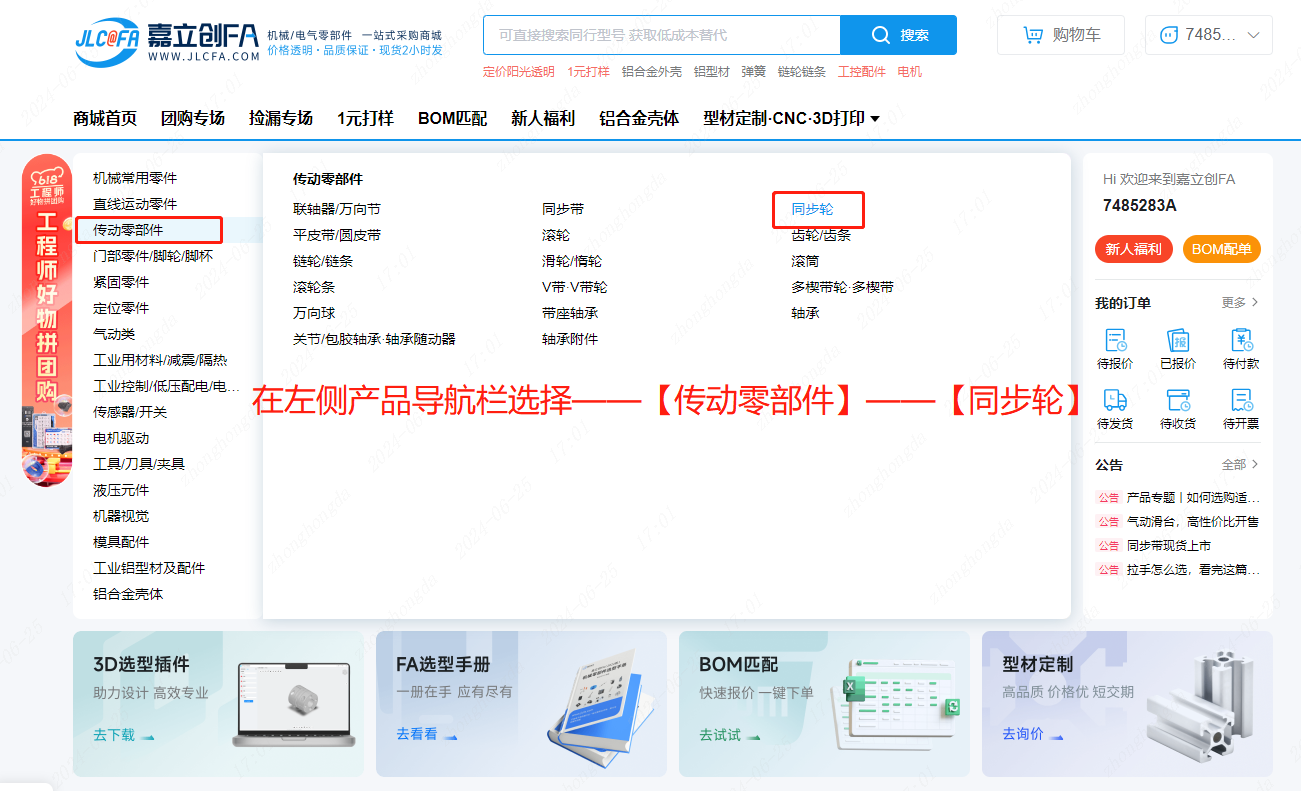Select 工业铝型材及配件 category
Image resolution: width=1301 pixels, height=791 pixels.
[x=149, y=568]
